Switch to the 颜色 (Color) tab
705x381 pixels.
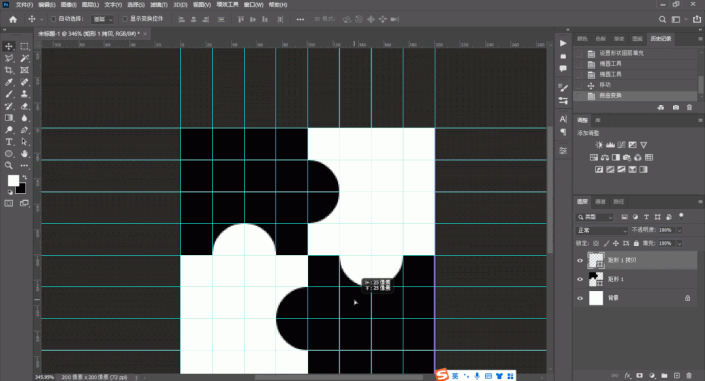tap(582, 39)
